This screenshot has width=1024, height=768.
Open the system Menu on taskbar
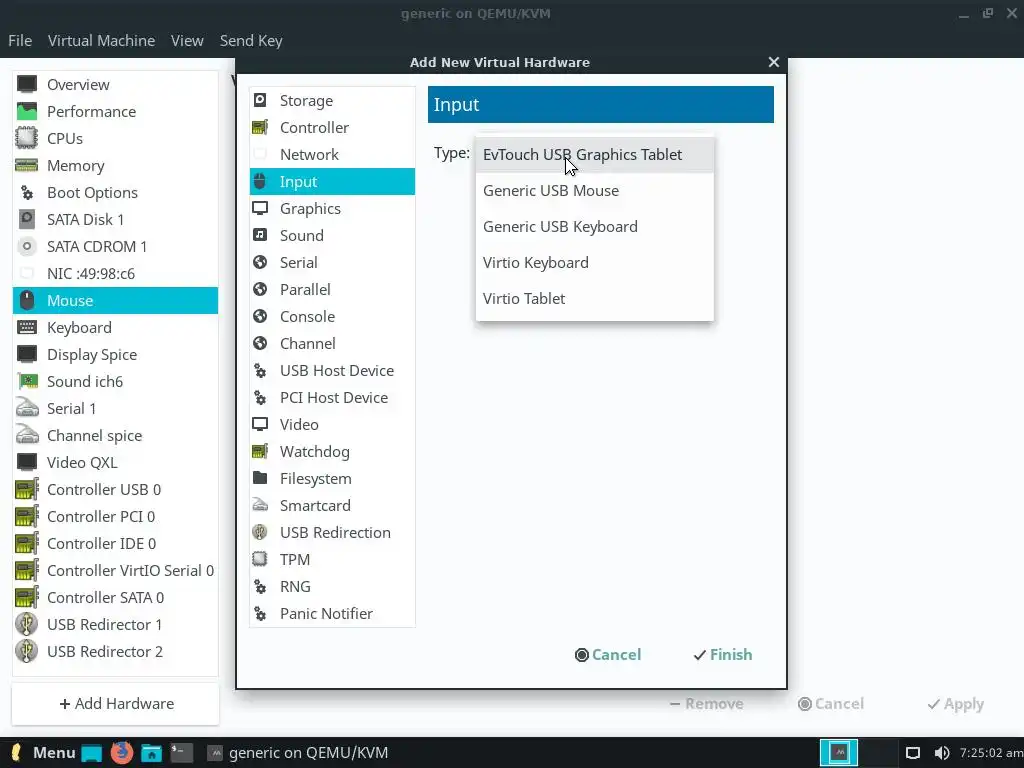[x=43, y=752]
